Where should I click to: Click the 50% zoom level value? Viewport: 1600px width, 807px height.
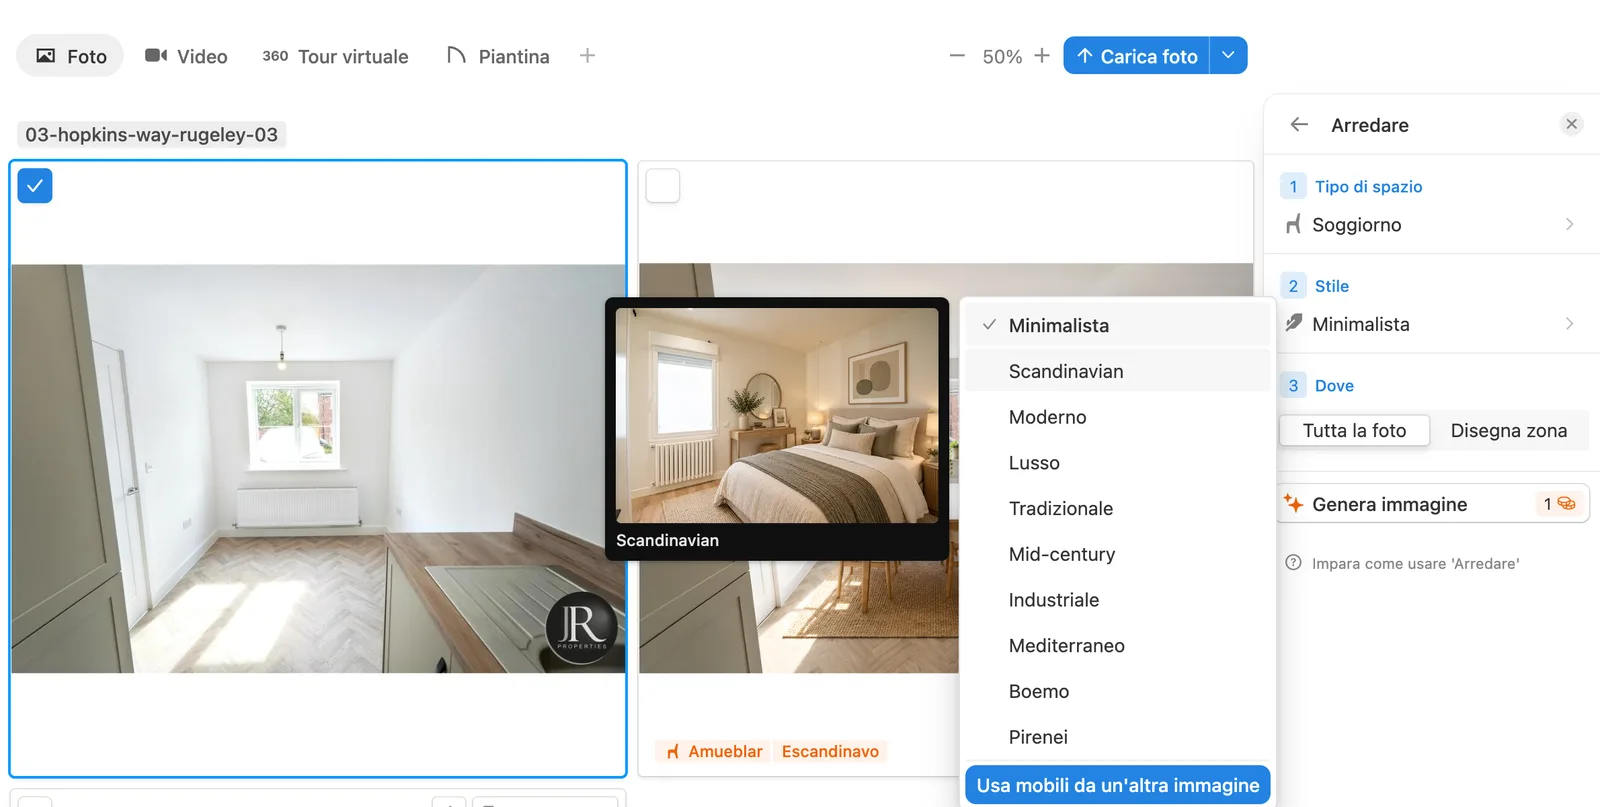point(1002,57)
